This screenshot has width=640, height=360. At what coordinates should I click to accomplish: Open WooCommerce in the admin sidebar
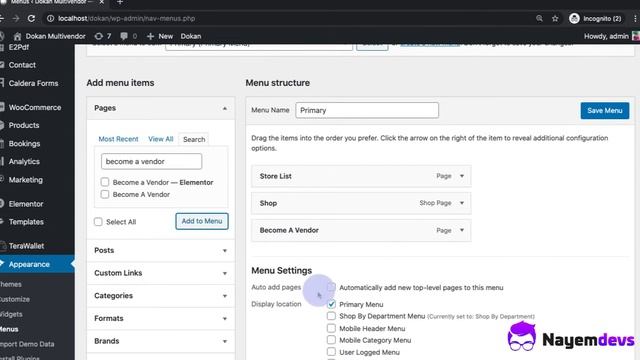(35, 107)
